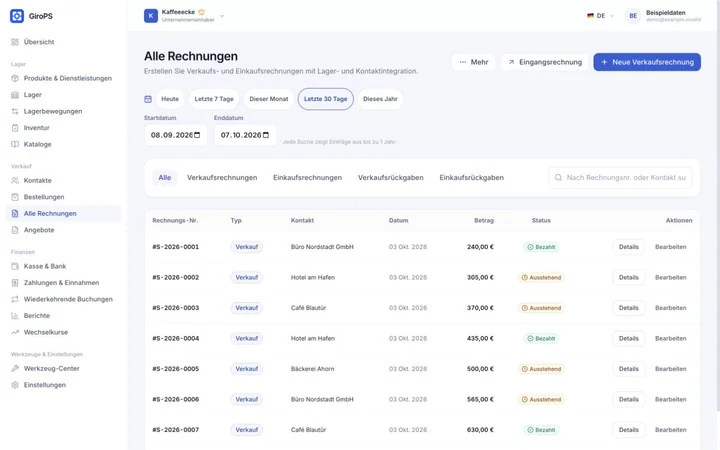
Task: Click the Verkauf tag of #S-2026-0004
Action: click(x=247, y=338)
